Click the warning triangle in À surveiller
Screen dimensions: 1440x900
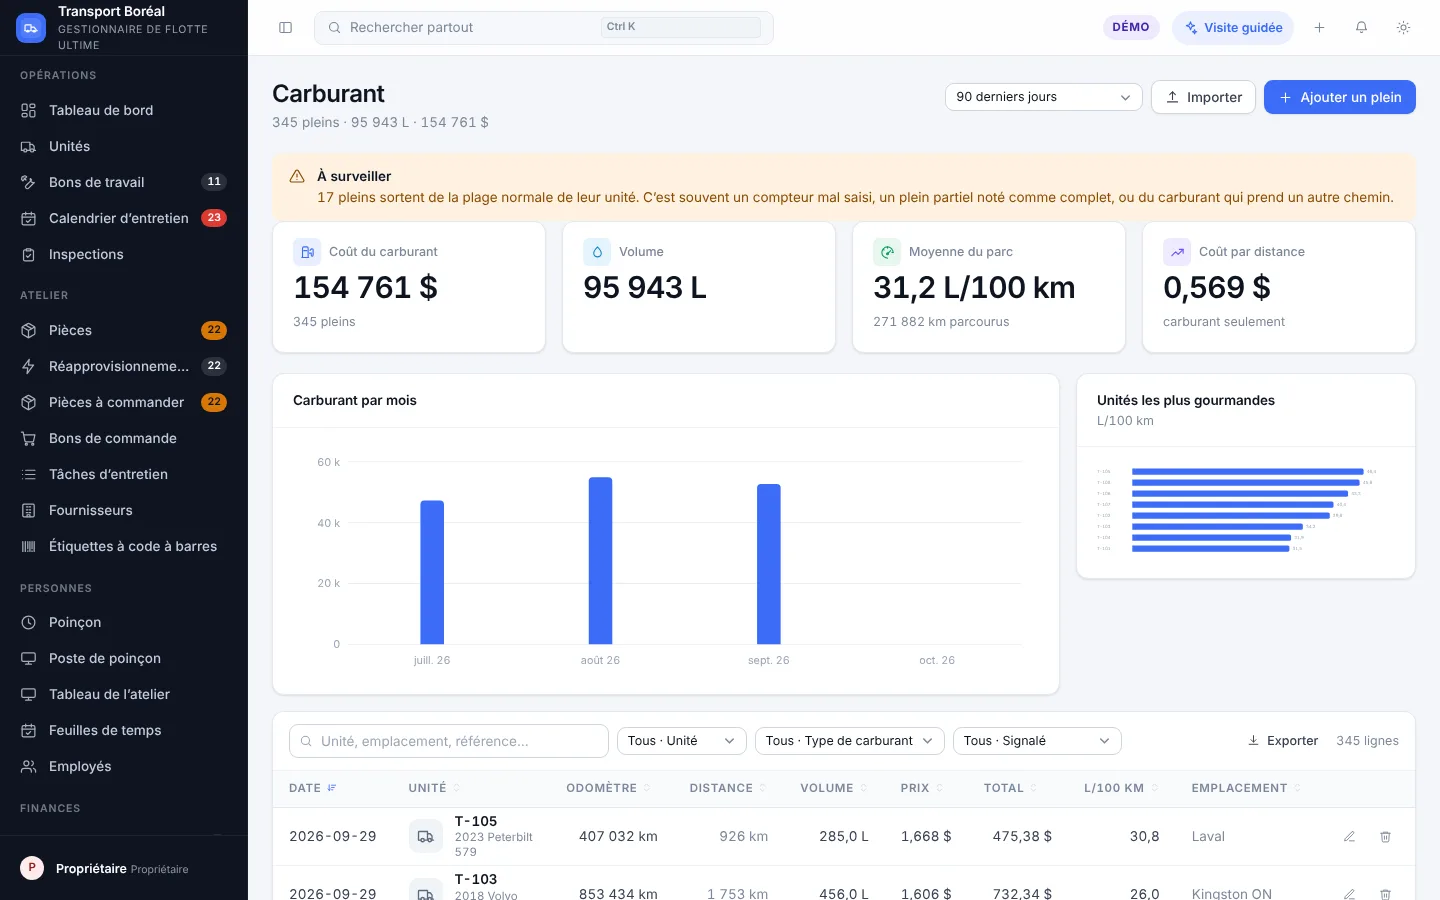click(297, 176)
